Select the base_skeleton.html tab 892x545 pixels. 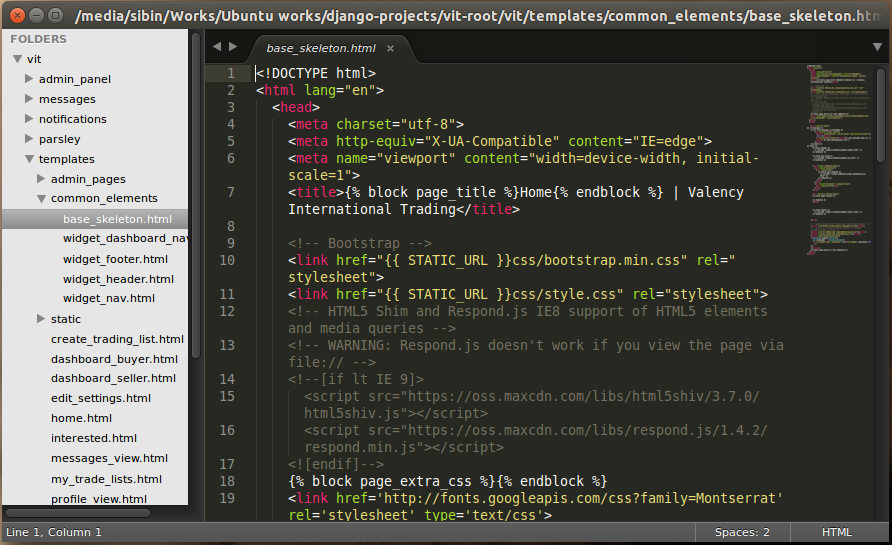[x=321, y=48]
